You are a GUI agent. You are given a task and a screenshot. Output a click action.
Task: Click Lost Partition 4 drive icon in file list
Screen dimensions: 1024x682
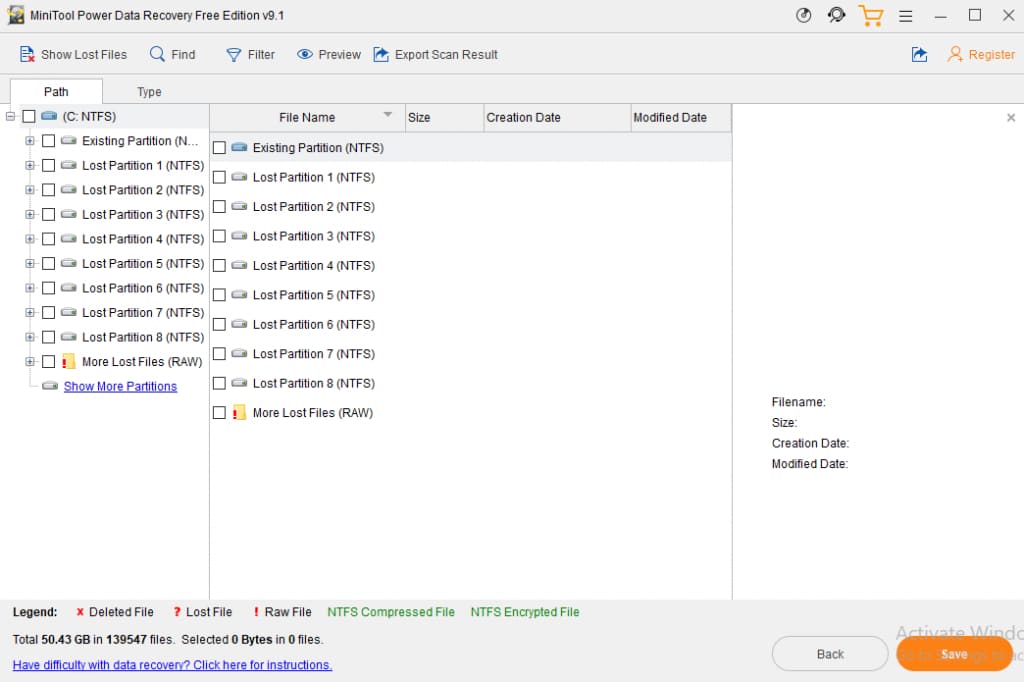(240, 265)
